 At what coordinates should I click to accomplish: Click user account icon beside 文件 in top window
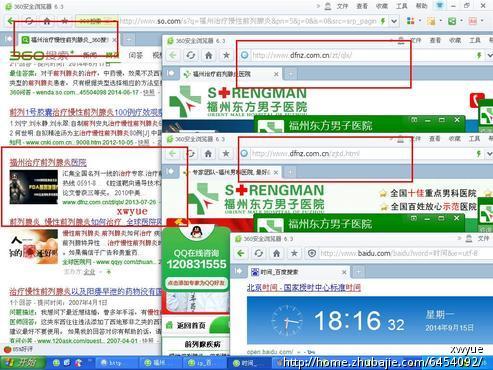[x=328, y=6]
